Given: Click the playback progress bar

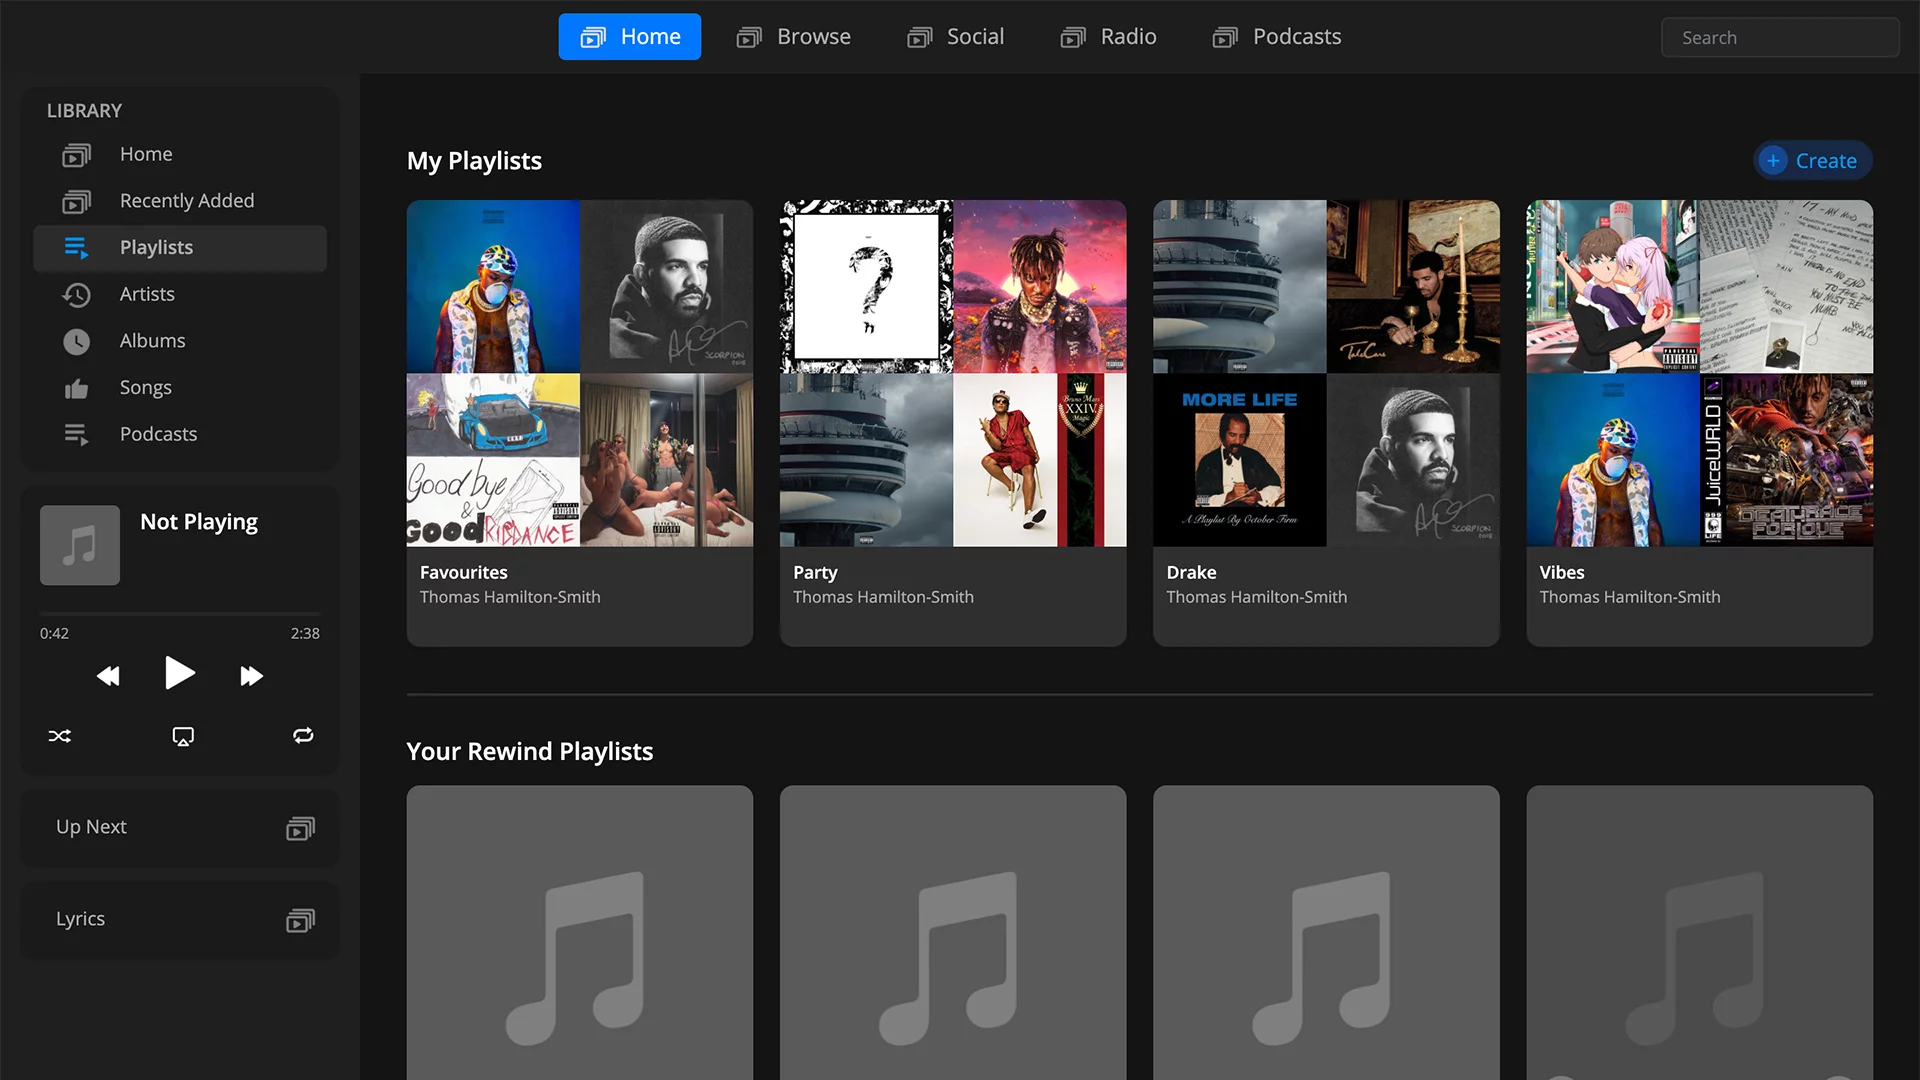Looking at the screenshot, I should [x=180, y=613].
